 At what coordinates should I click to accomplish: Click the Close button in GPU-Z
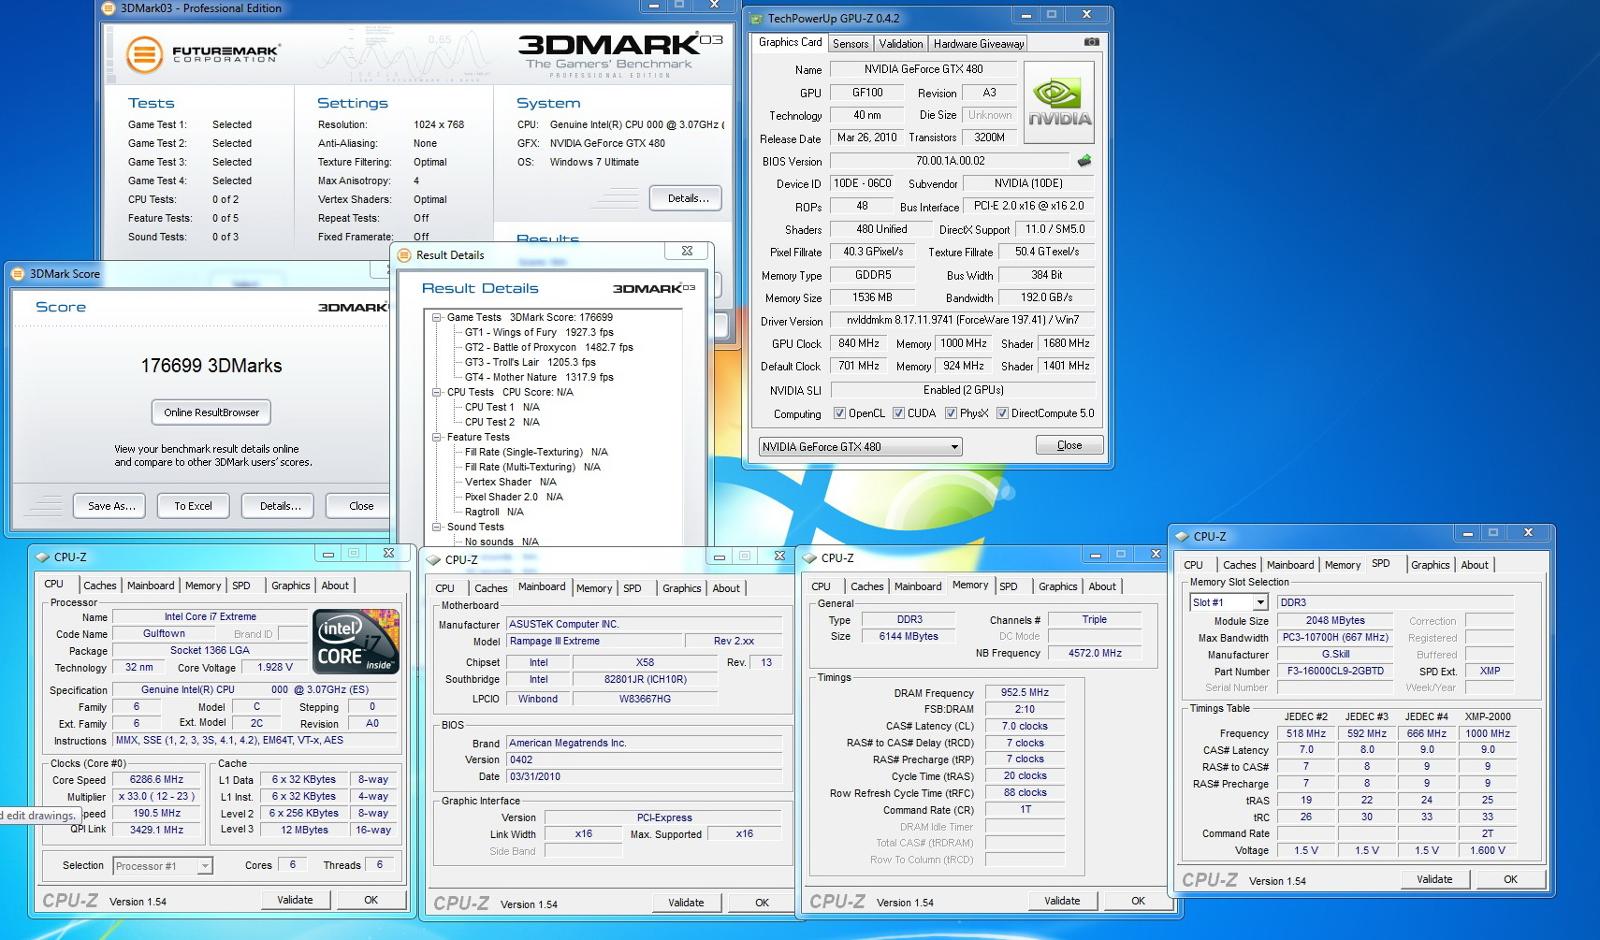1069,446
